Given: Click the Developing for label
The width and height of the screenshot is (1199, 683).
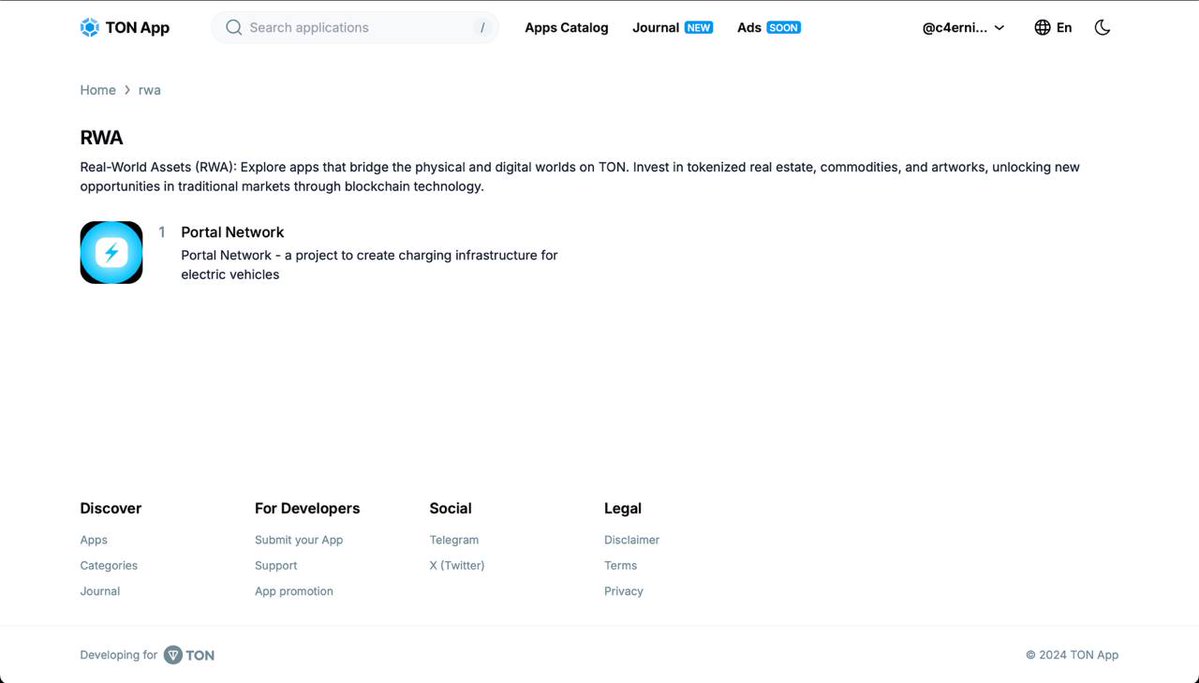Looking at the screenshot, I should (x=119, y=655).
